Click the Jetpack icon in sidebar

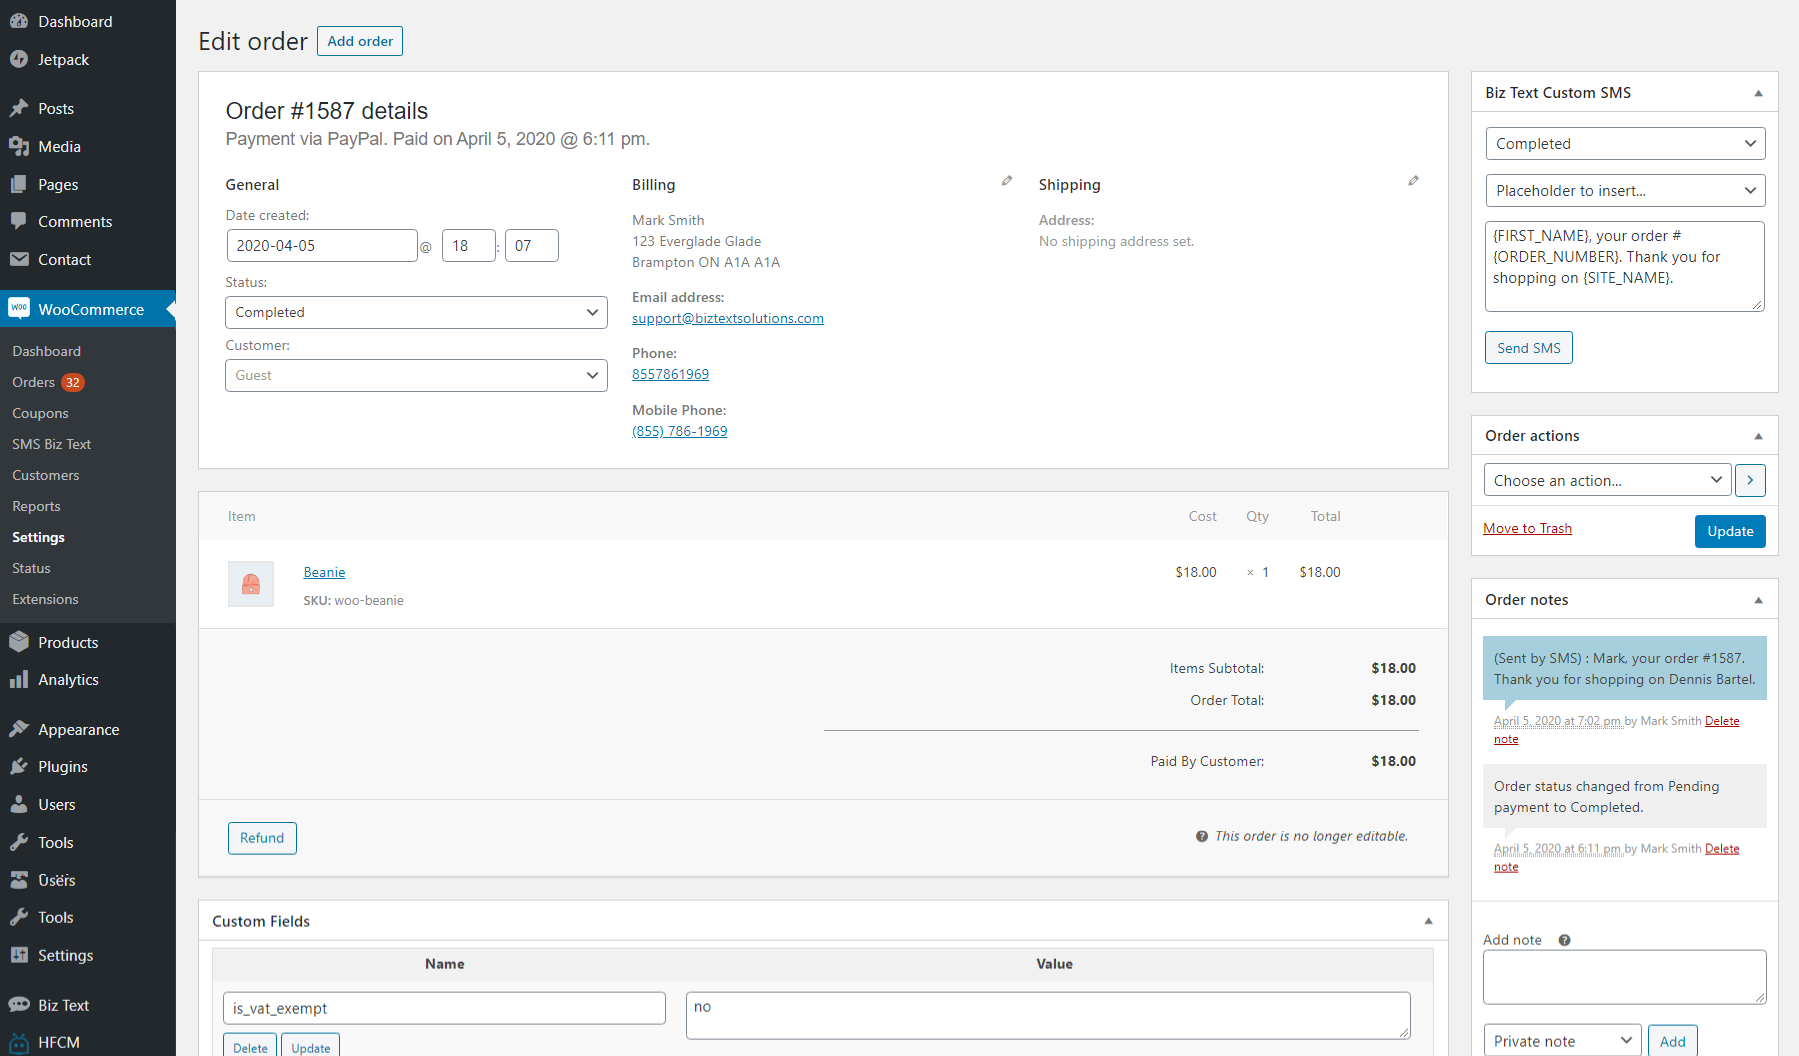point(19,59)
